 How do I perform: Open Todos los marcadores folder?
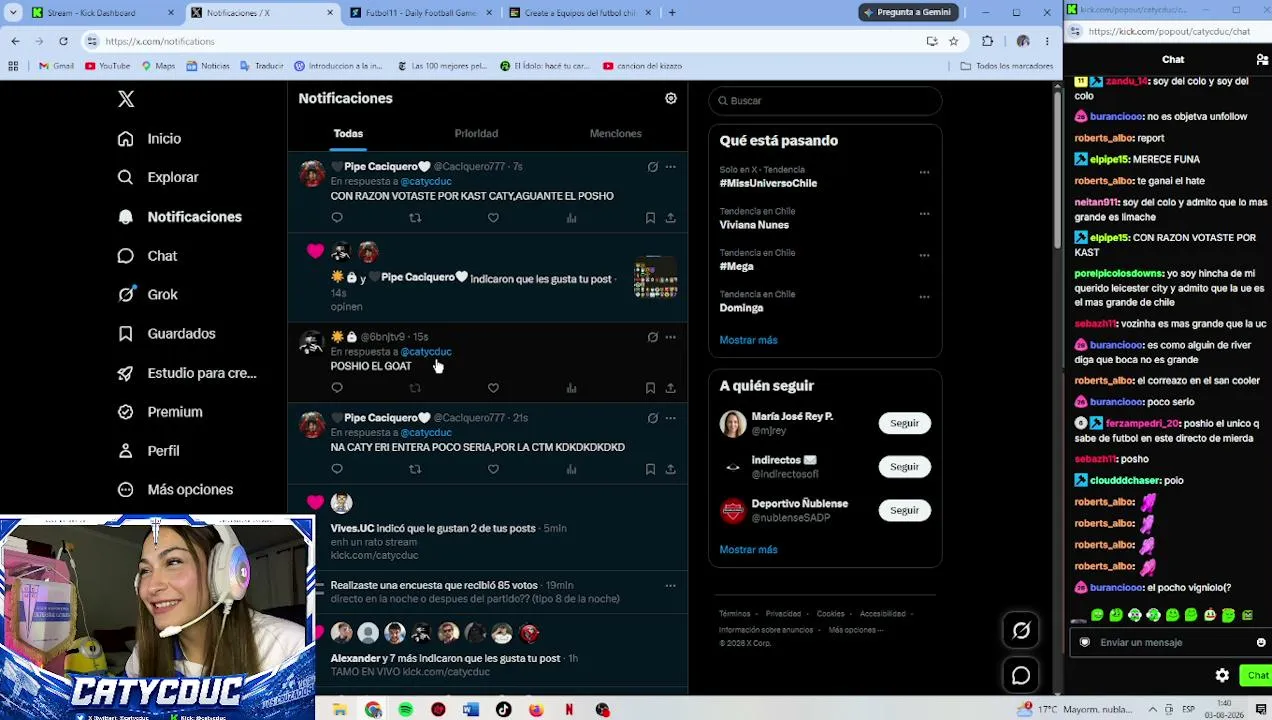pyautogui.click(x=1006, y=66)
